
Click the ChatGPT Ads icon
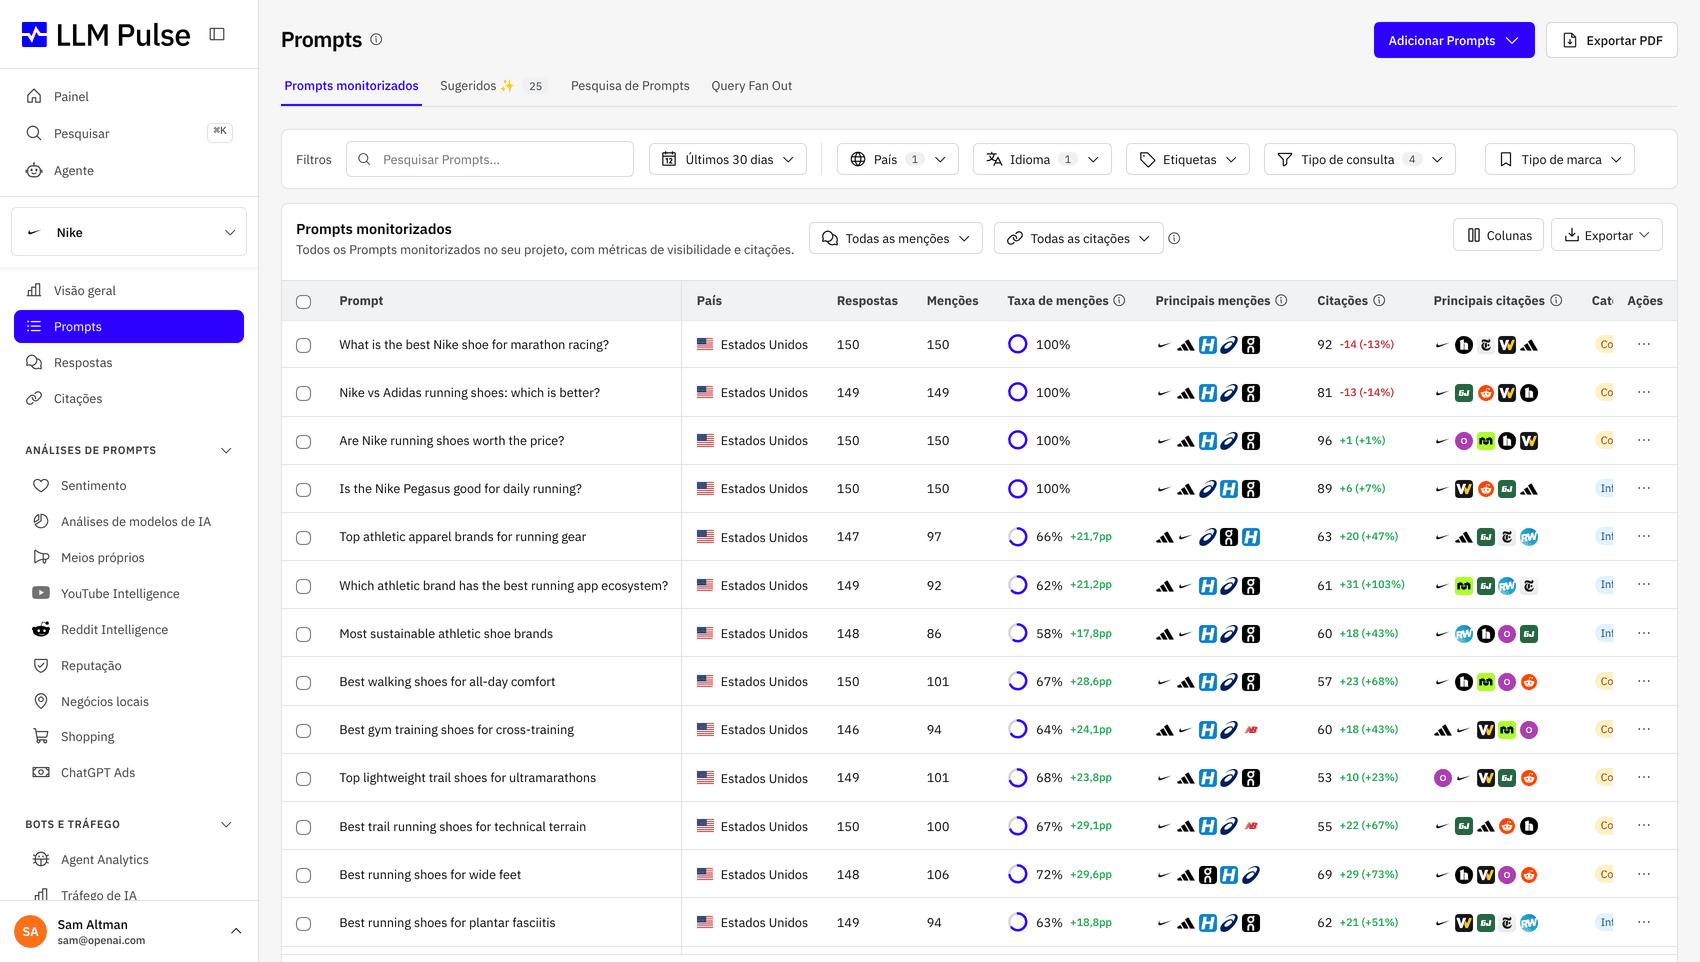pyautogui.click(x=41, y=772)
